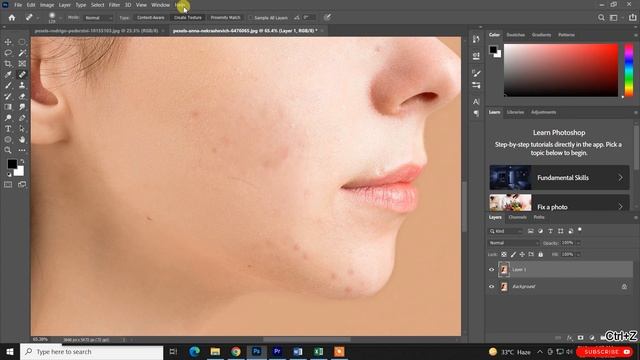The width and height of the screenshot is (640, 360).
Task: Toggle type layer filter icon
Action: pyautogui.click(x=550, y=231)
